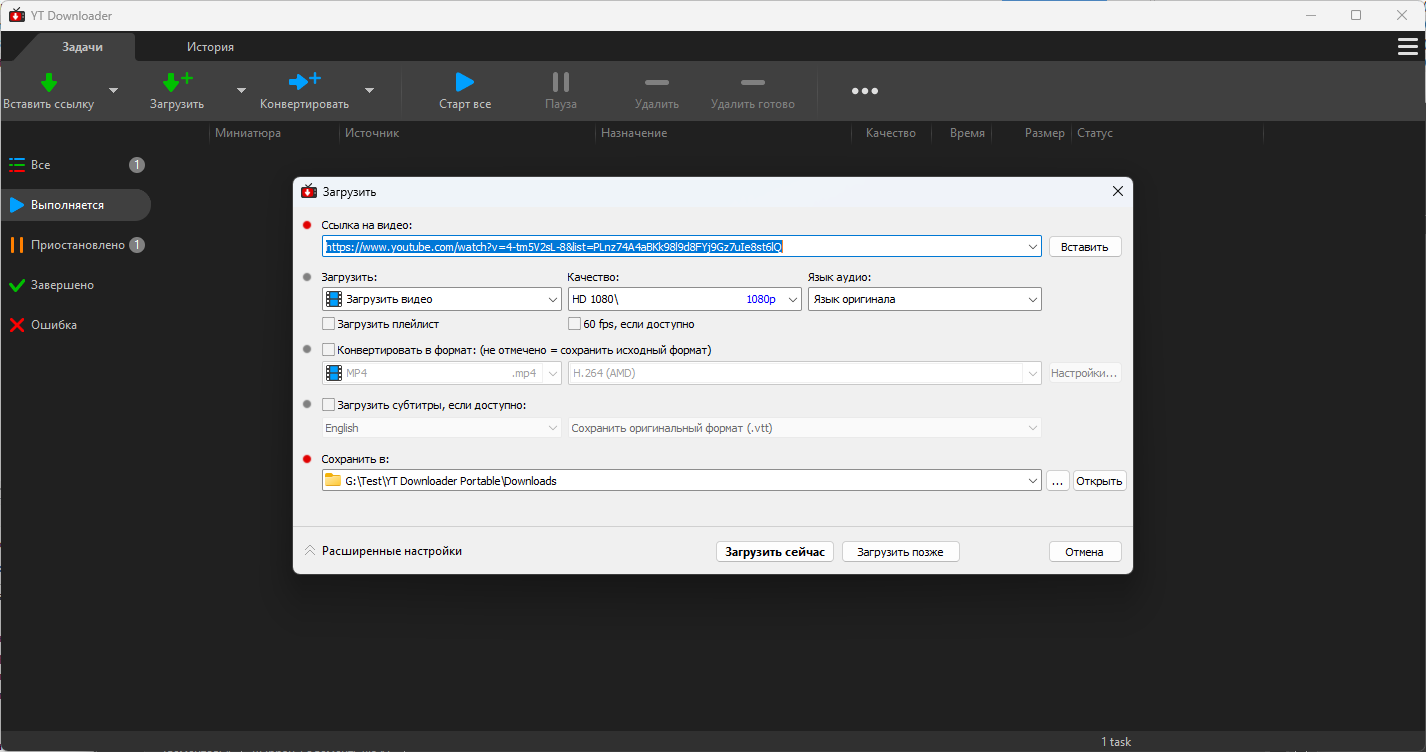Screen dimensions: 1426x752
Task: Click the green Вставить ссылку arrow icon
Action: (48, 83)
